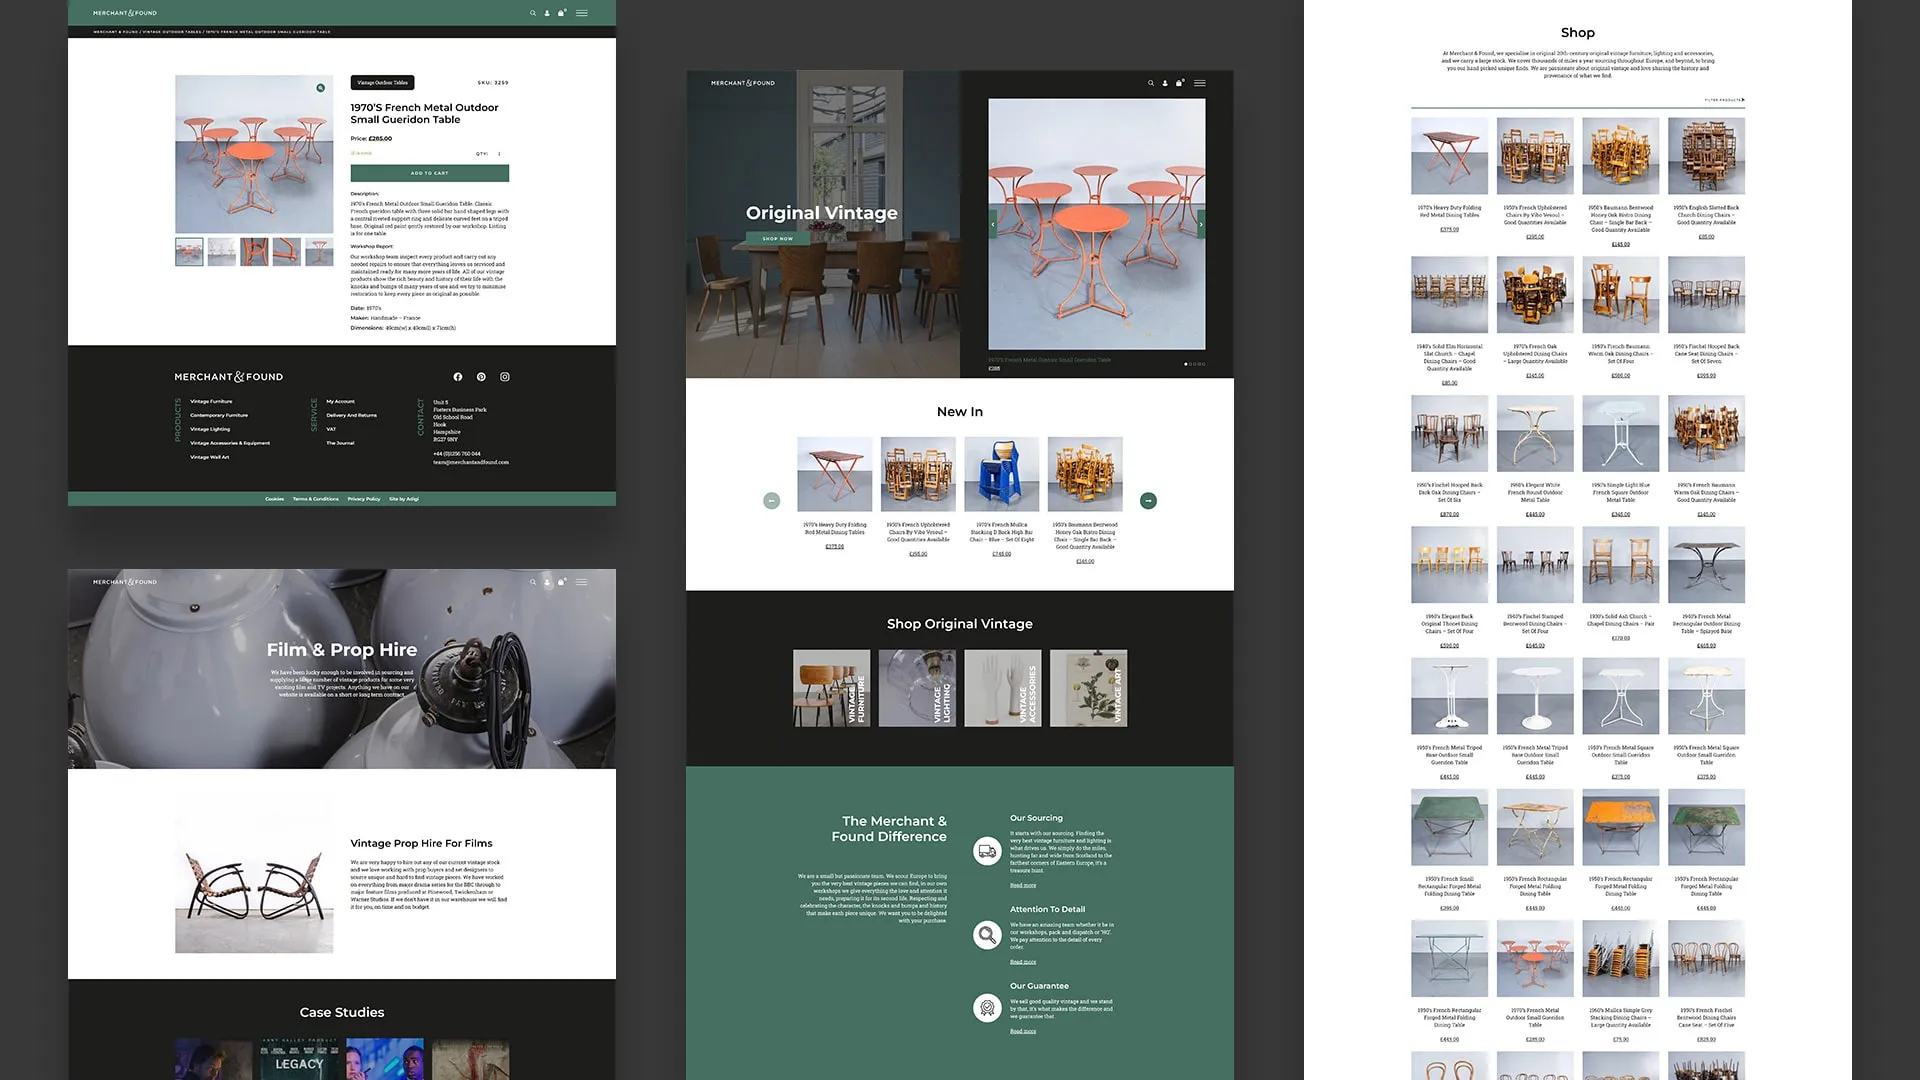Image resolution: width=1920 pixels, height=1080 pixels.
Task: Click Attention To Detail magnifier icon
Action: click(x=987, y=935)
